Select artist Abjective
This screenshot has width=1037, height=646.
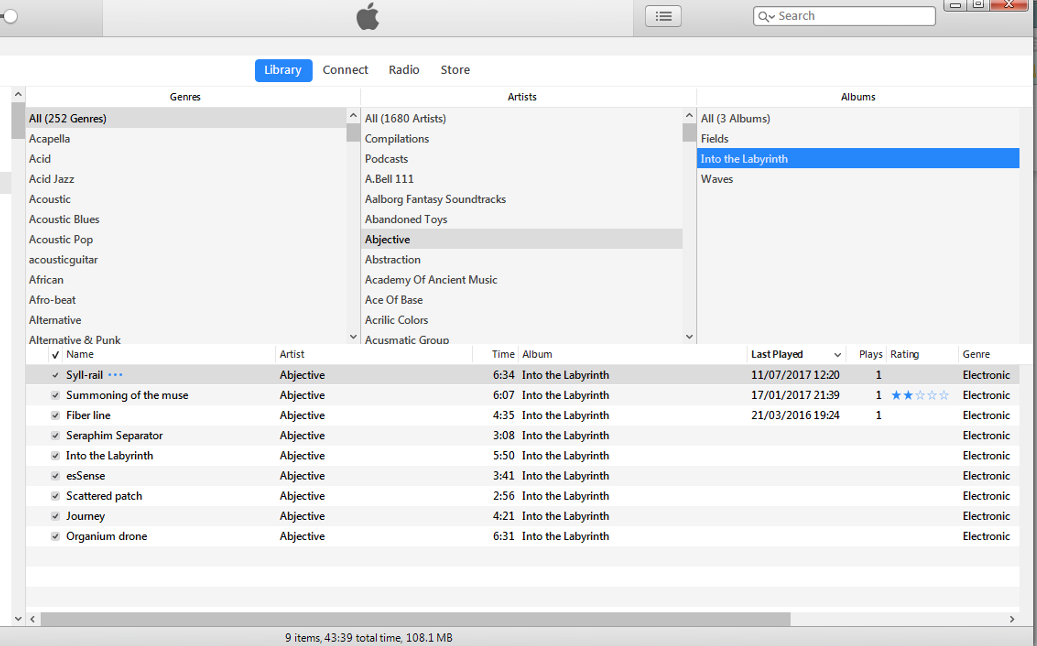point(522,239)
